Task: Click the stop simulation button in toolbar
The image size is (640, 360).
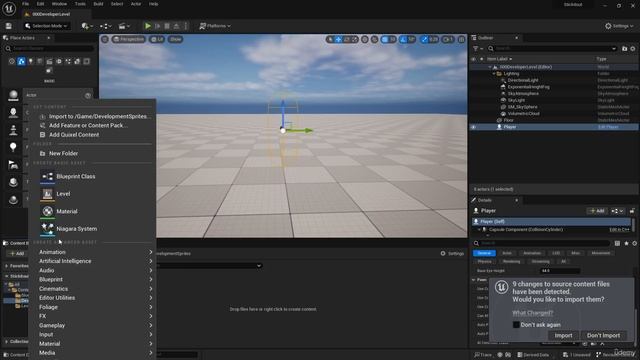Action: (167, 26)
